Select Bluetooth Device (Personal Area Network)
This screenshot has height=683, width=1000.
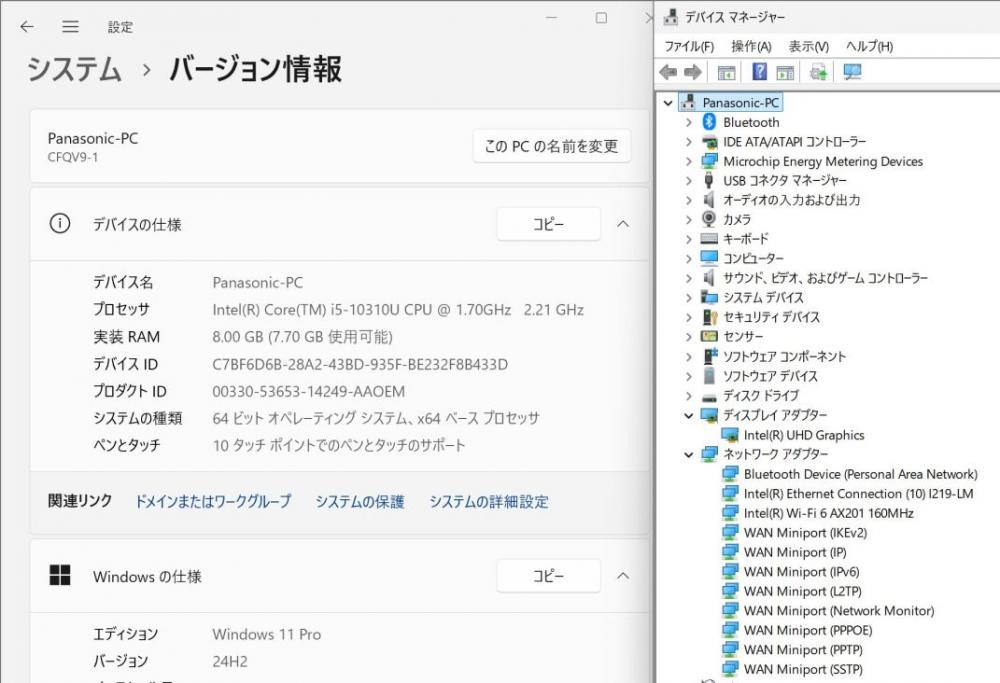click(860, 474)
